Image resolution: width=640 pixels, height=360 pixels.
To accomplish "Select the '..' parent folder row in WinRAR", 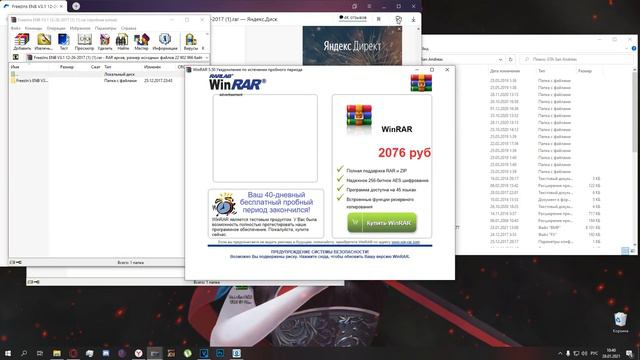I will (96, 74).
